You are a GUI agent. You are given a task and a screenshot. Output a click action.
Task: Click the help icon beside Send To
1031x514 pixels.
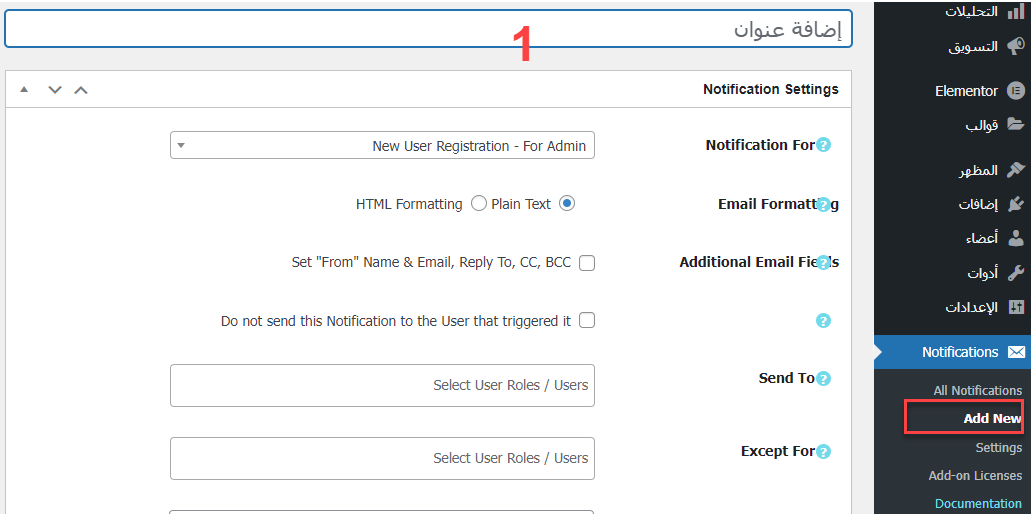(x=823, y=379)
